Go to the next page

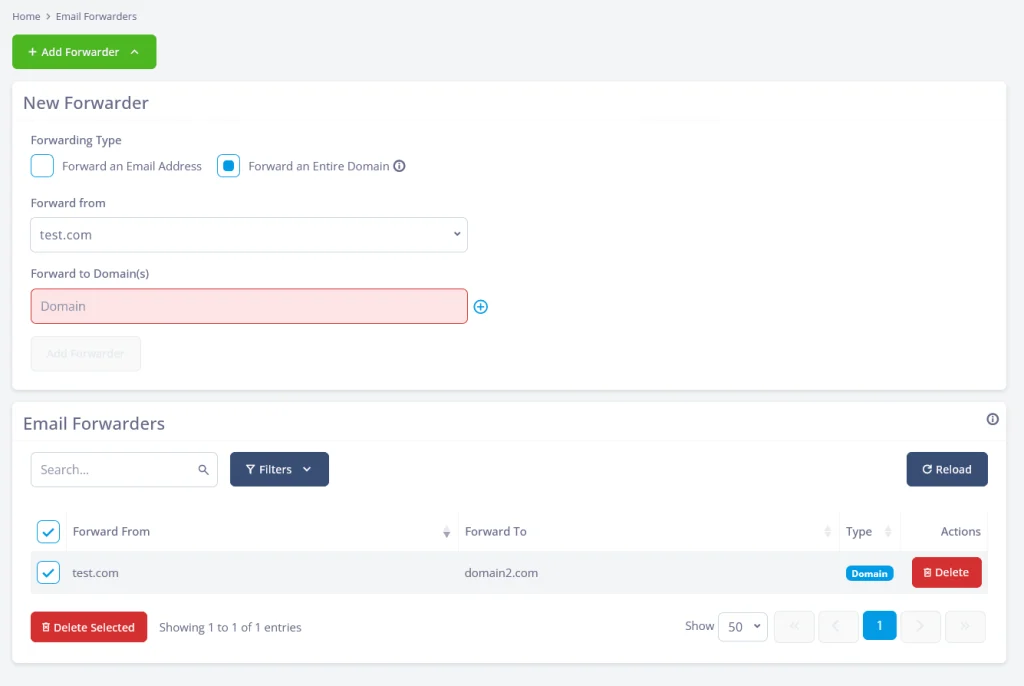click(920, 626)
